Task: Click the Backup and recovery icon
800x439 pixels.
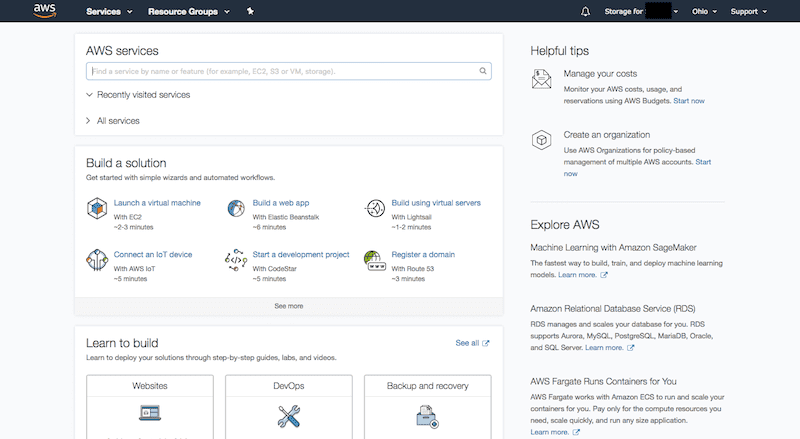Action: coord(428,417)
